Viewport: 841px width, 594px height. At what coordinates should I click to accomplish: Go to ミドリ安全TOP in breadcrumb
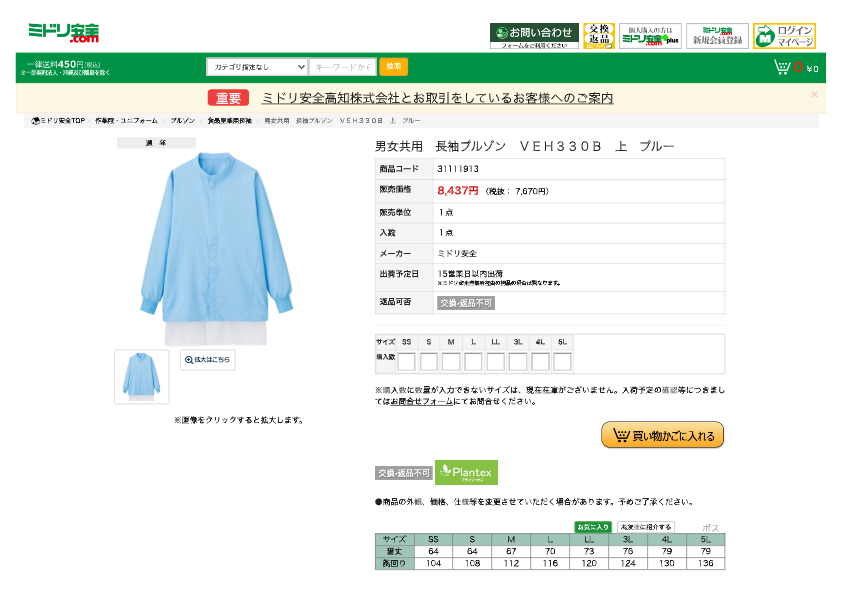(58, 120)
